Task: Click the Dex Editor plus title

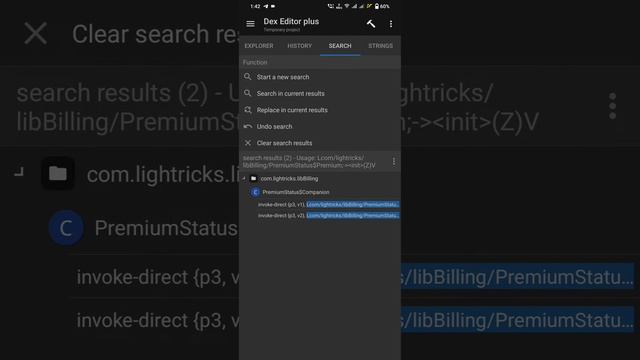Action: tap(291, 21)
